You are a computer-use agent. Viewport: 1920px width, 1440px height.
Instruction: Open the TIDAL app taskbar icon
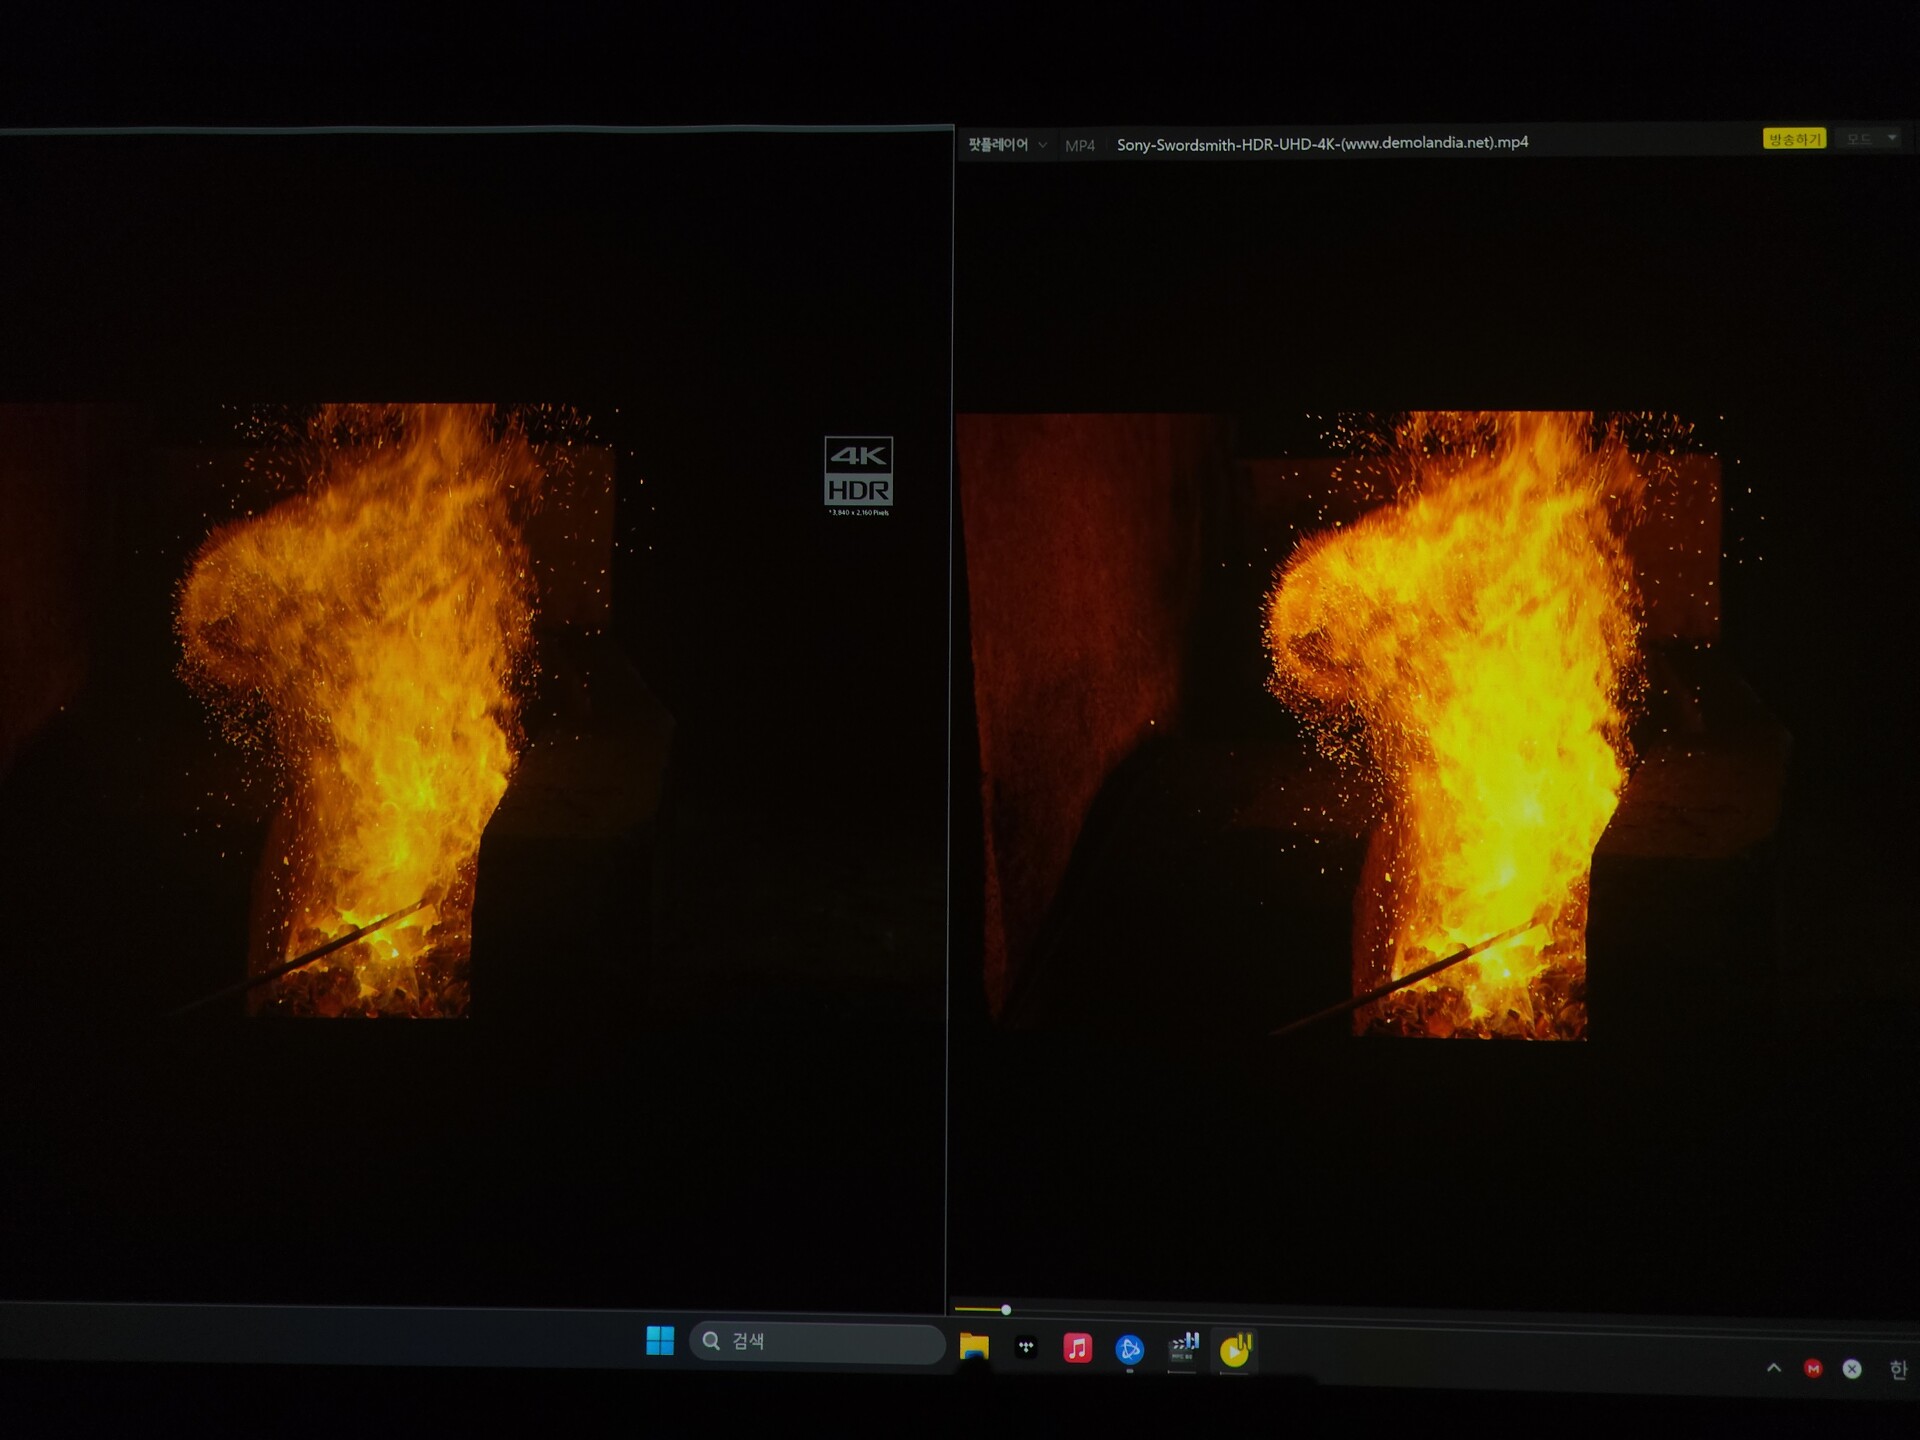[1026, 1348]
